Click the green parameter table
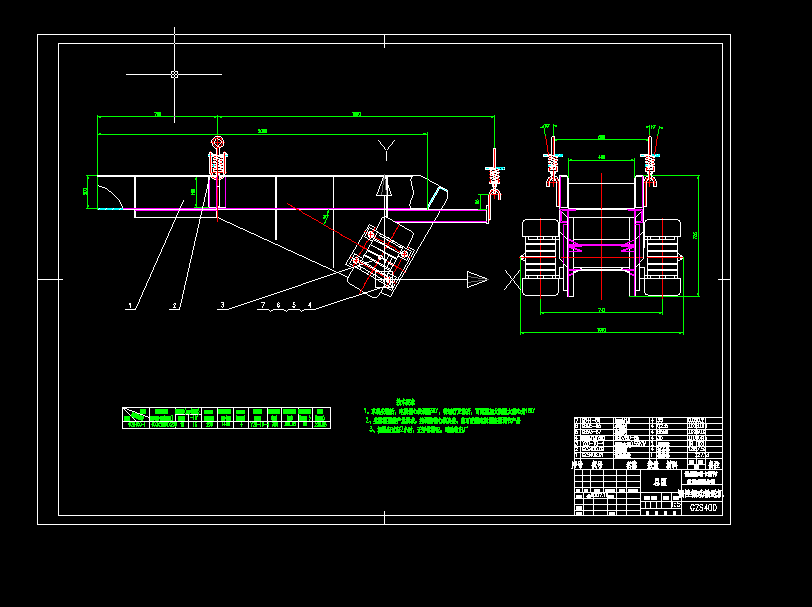This screenshot has width=812, height=607. 226,418
